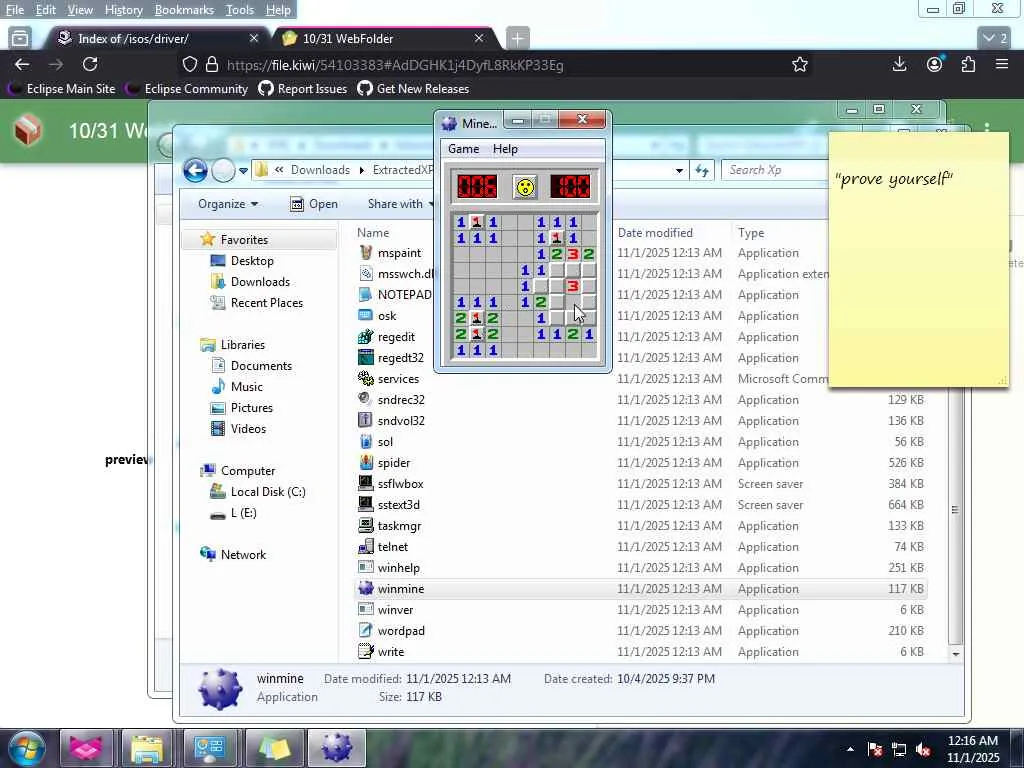The height and width of the screenshot is (768, 1024).
Task: Open the list all tabs dropdown
Action: 995,39
